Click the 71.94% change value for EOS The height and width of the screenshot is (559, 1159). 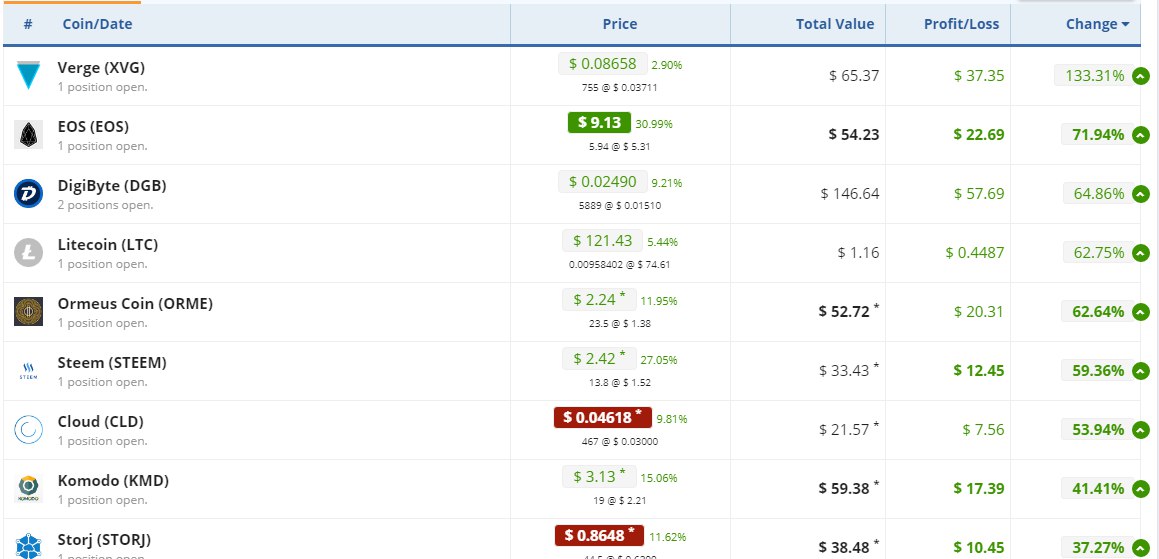(x=1098, y=135)
